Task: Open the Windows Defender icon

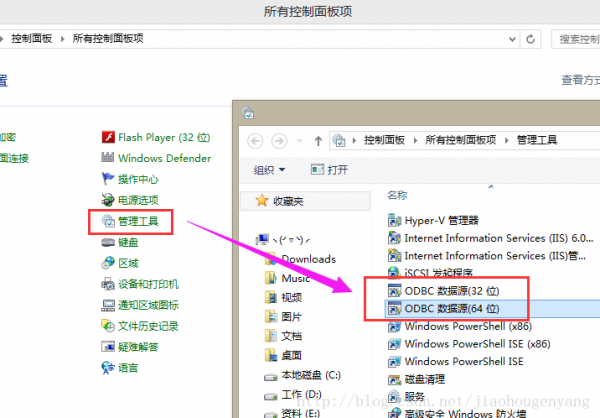Action: [108, 157]
